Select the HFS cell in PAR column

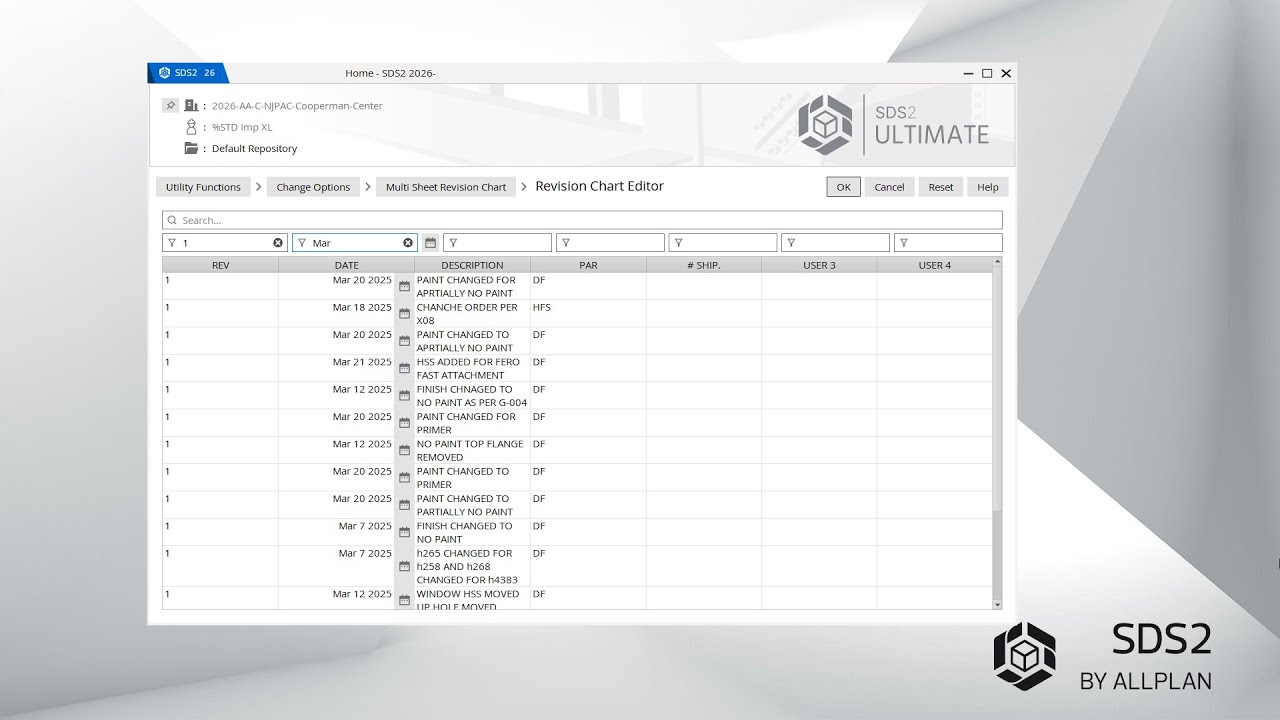(x=588, y=313)
